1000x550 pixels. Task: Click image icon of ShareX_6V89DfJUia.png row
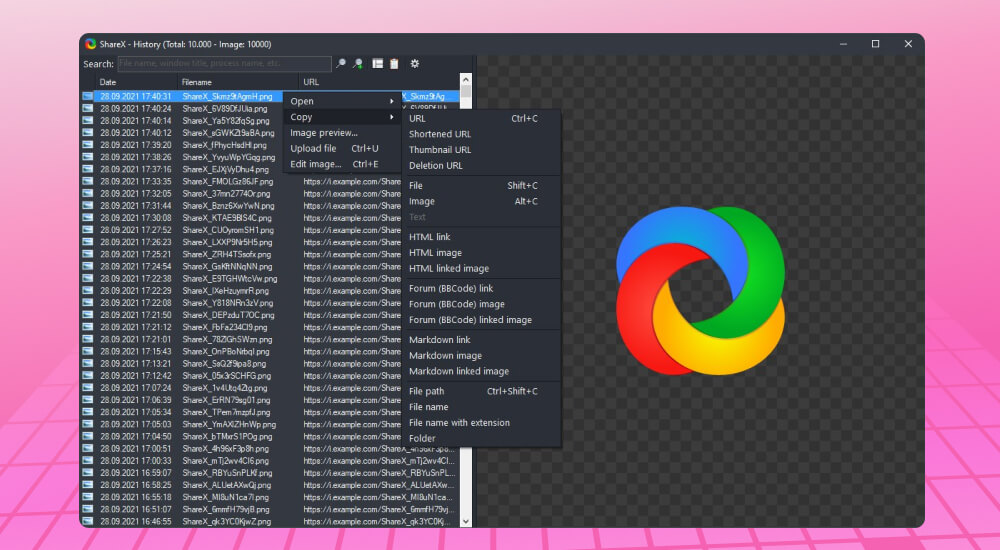tap(87, 108)
